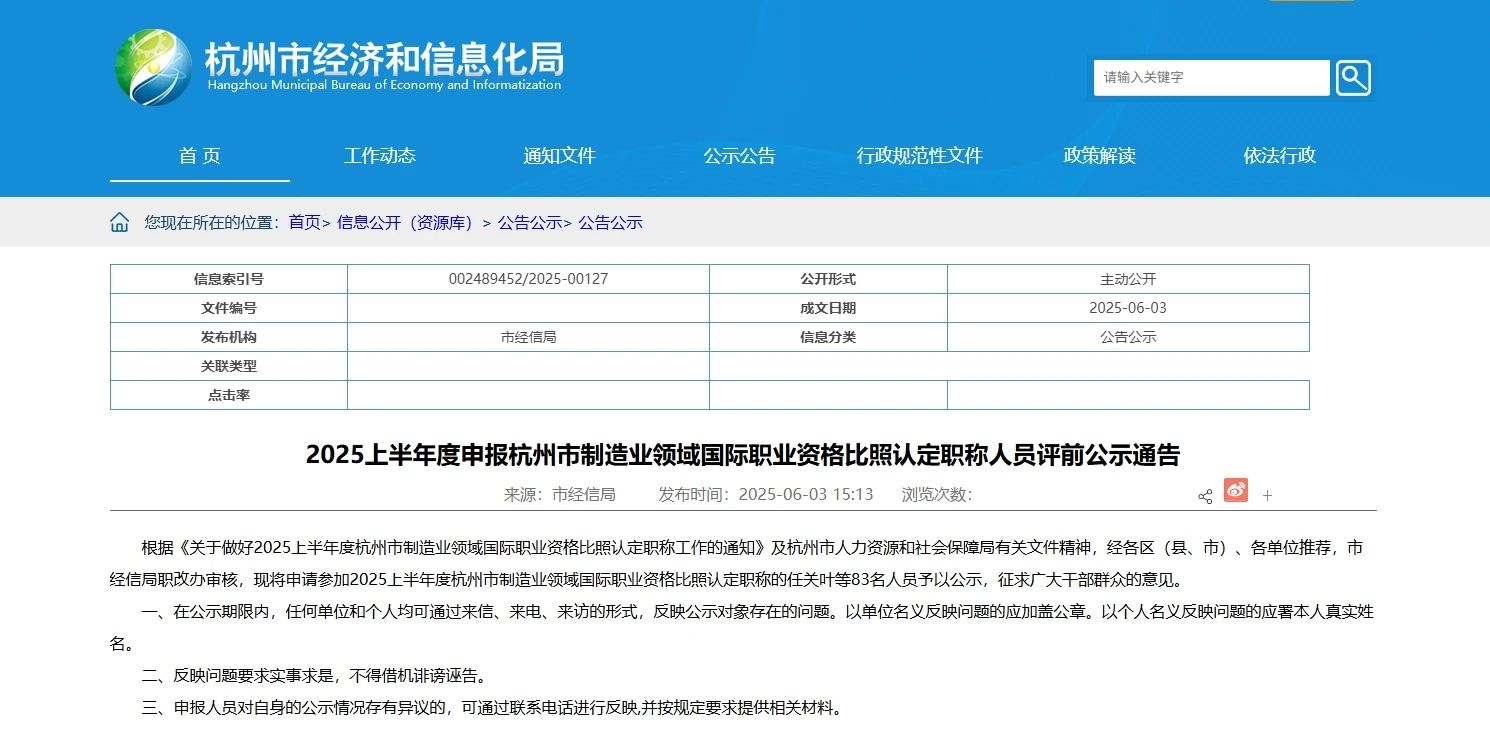Click the English subtitle Hangzhou Municipal Bureau
Screen dimensions: 1490x729
(384, 86)
